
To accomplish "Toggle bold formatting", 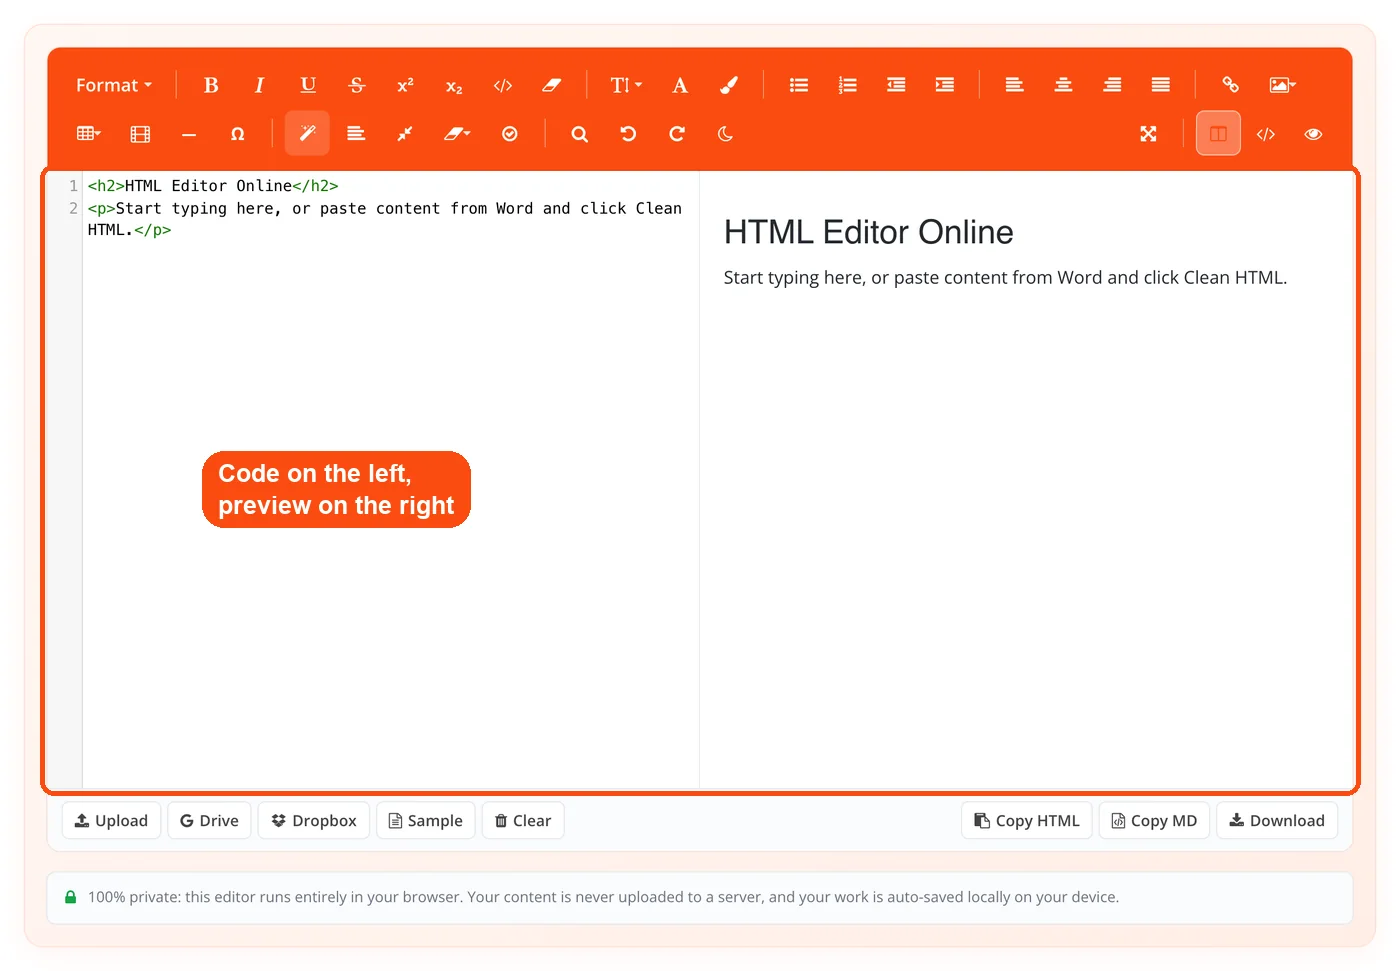I will pyautogui.click(x=211, y=85).
